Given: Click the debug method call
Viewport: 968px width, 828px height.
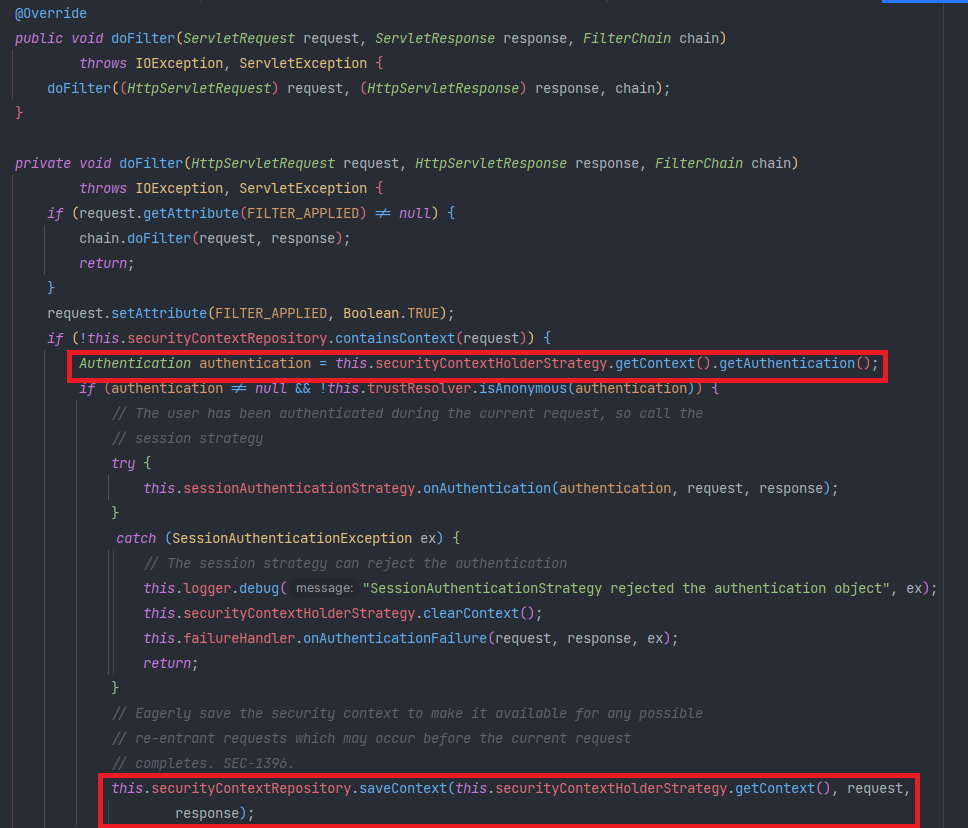Looking at the screenshot, I should click(x=259, y=588).
